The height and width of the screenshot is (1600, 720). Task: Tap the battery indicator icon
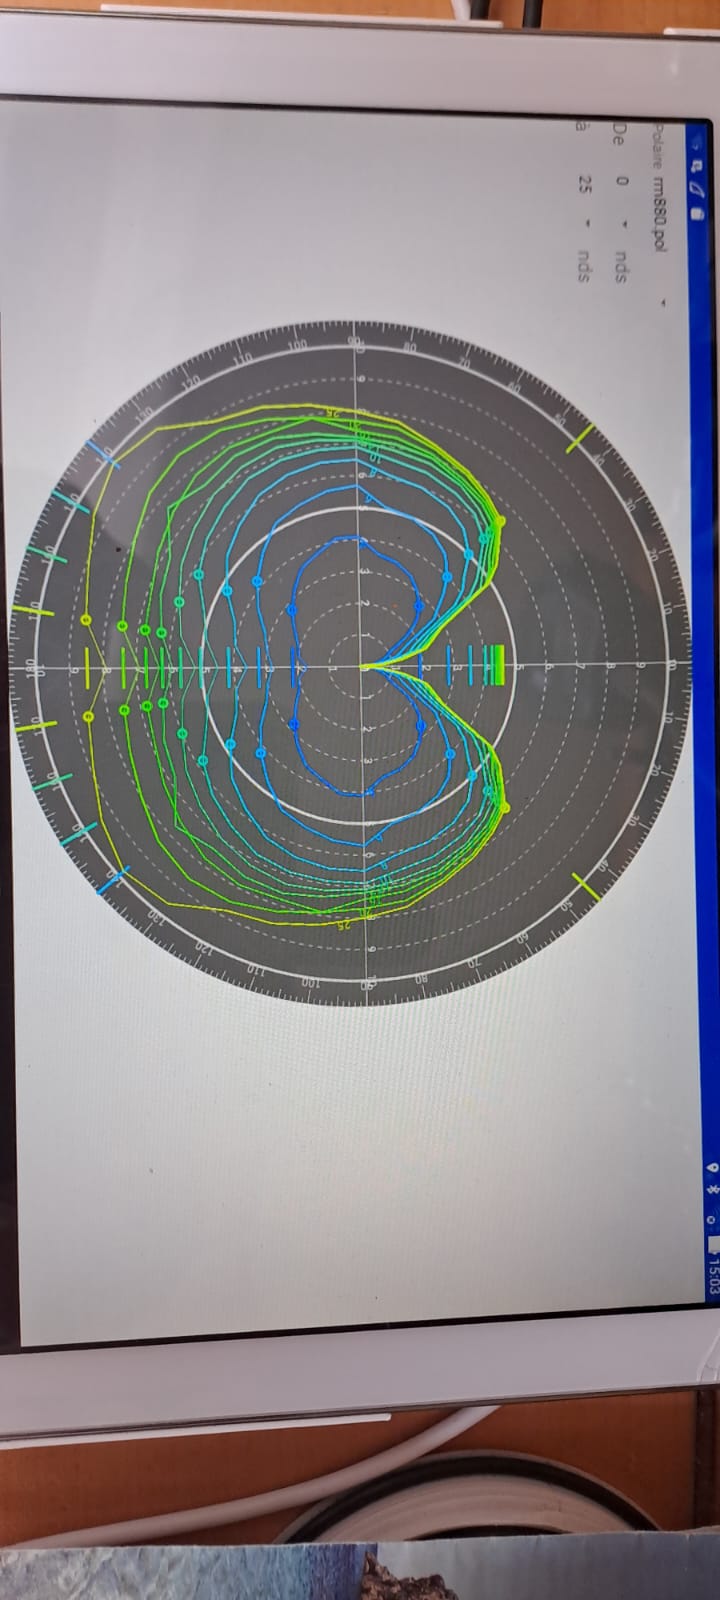click(x=712, y=1245)
